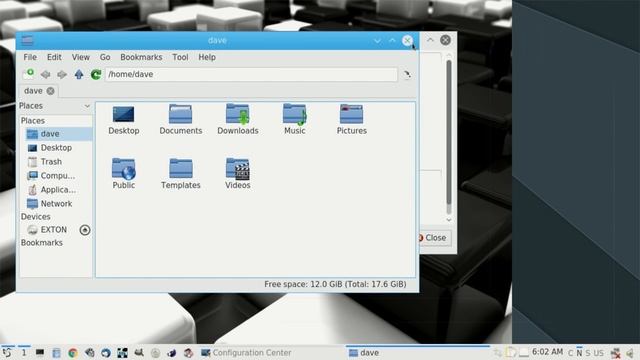640x360 pixels.
Task: Go up to parent folder
Action: (79, 74)
